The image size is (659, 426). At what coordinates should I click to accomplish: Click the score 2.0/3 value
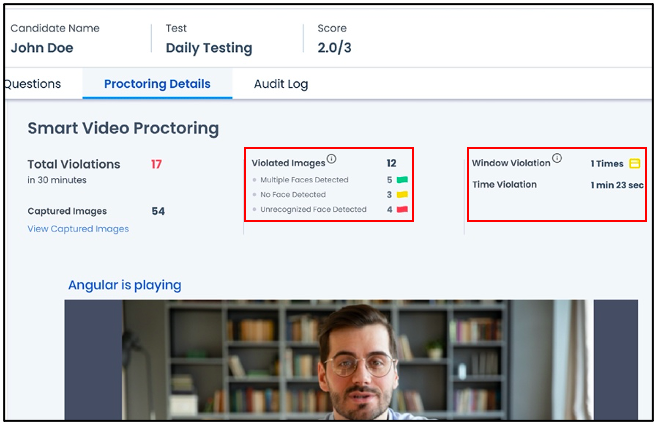tap(334, 48)
